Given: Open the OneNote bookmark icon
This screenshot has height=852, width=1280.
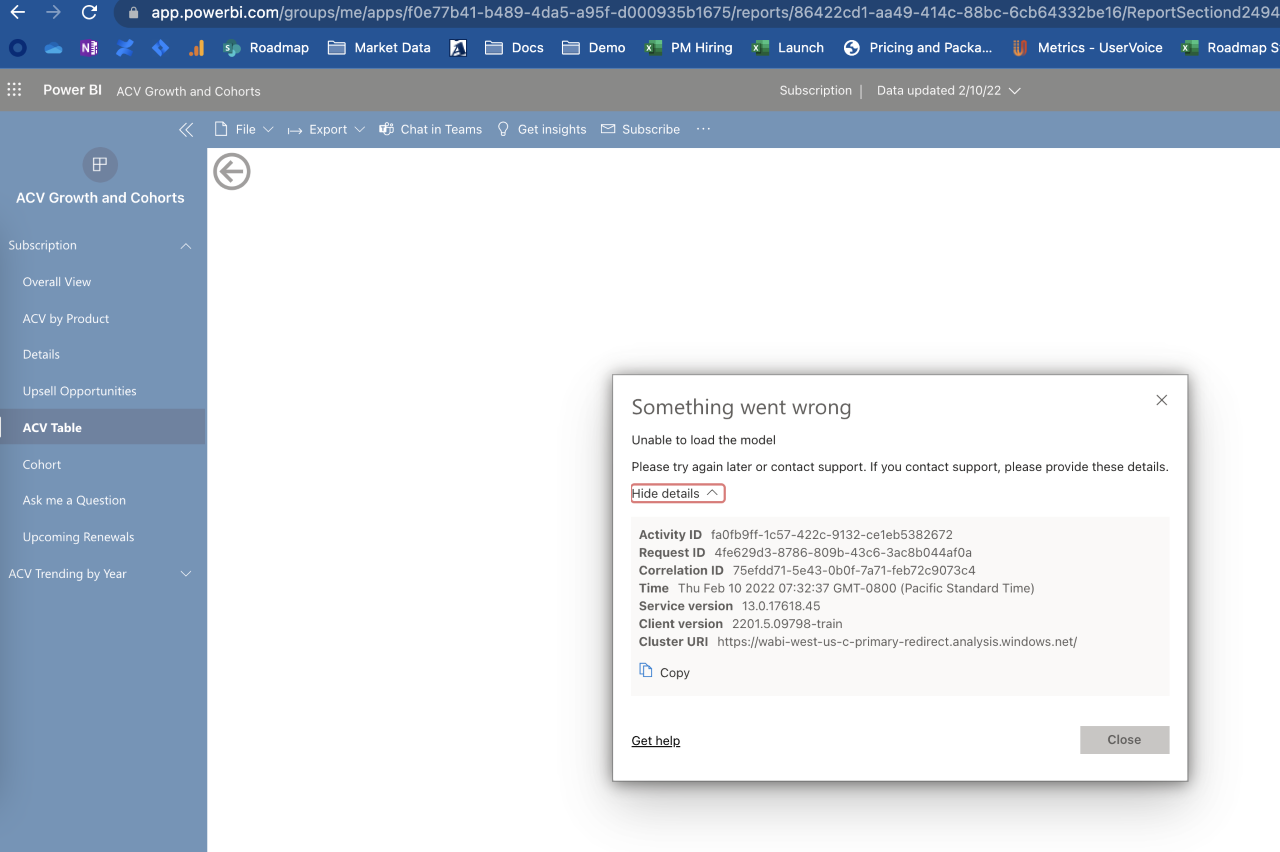Looking at the screenshot, I should pos(89,48).
